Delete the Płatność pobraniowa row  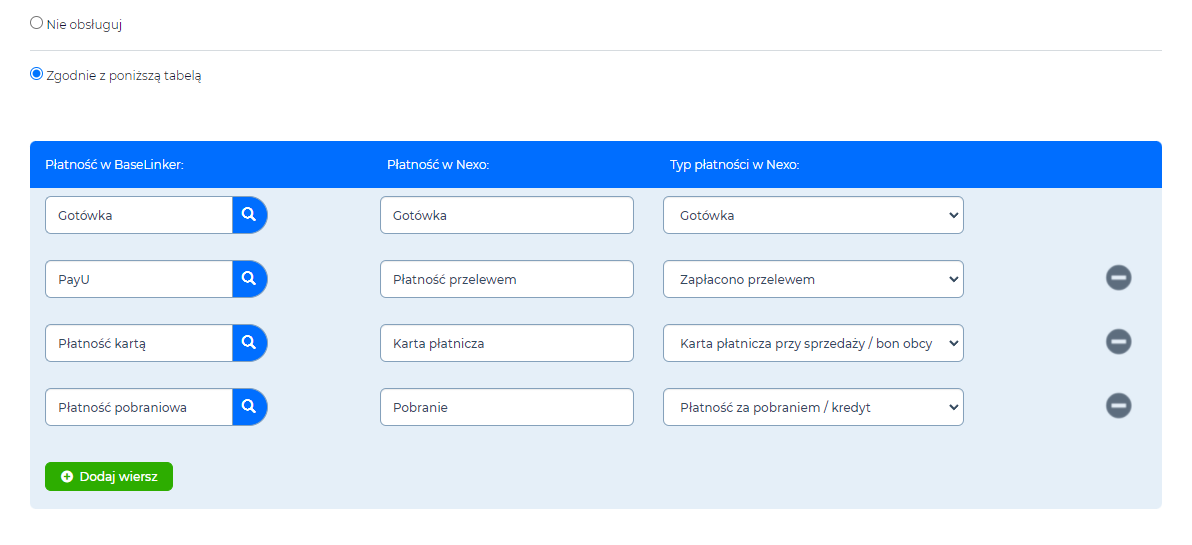tap(1118, 406)
